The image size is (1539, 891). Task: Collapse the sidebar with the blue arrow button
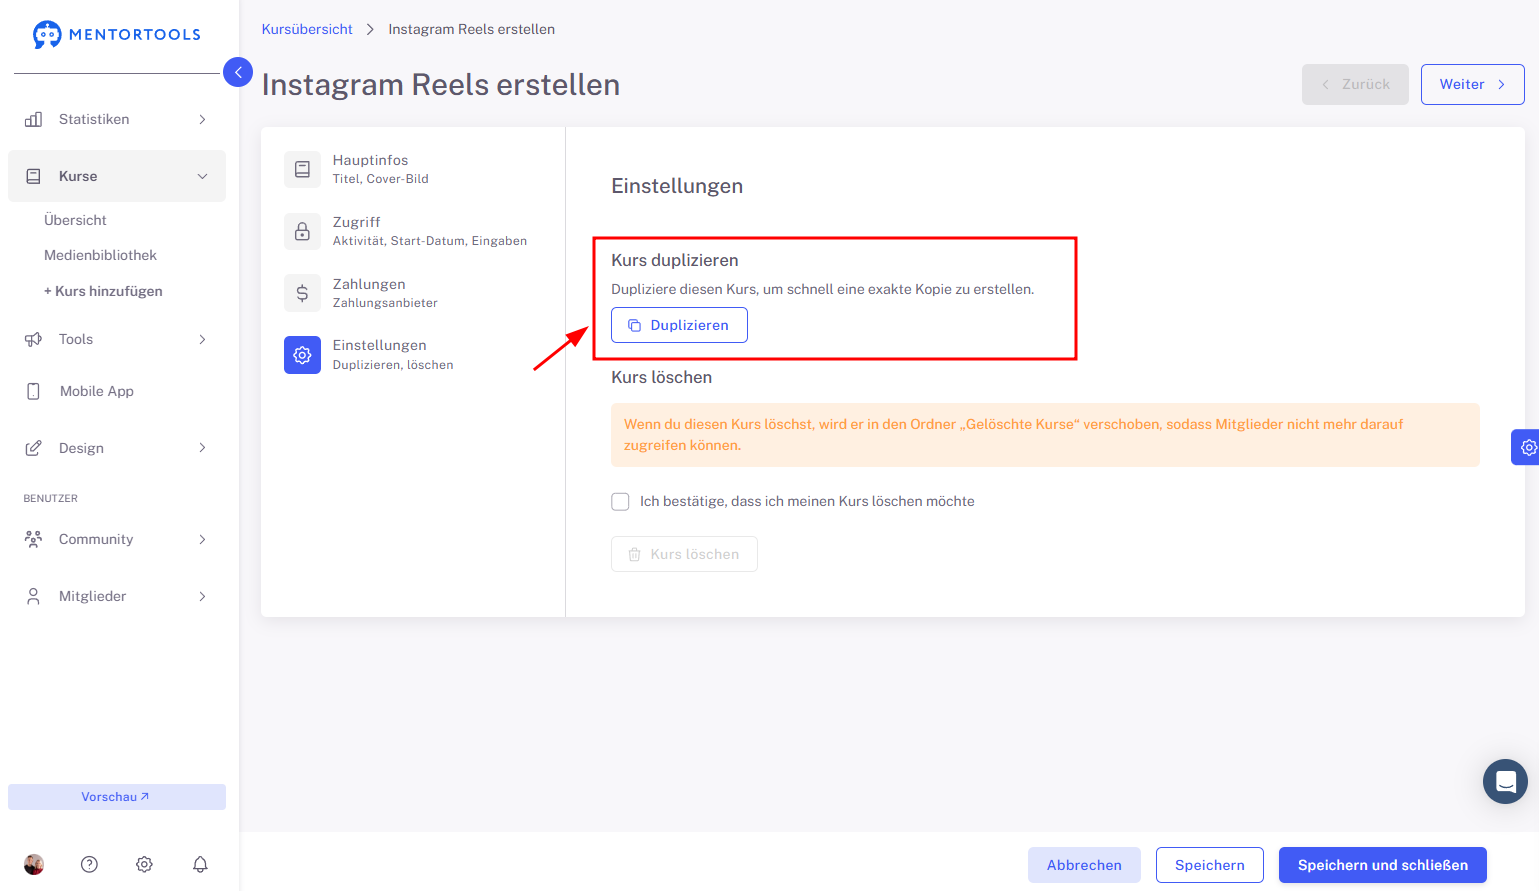pyautogui.click(x=238, y=72)
